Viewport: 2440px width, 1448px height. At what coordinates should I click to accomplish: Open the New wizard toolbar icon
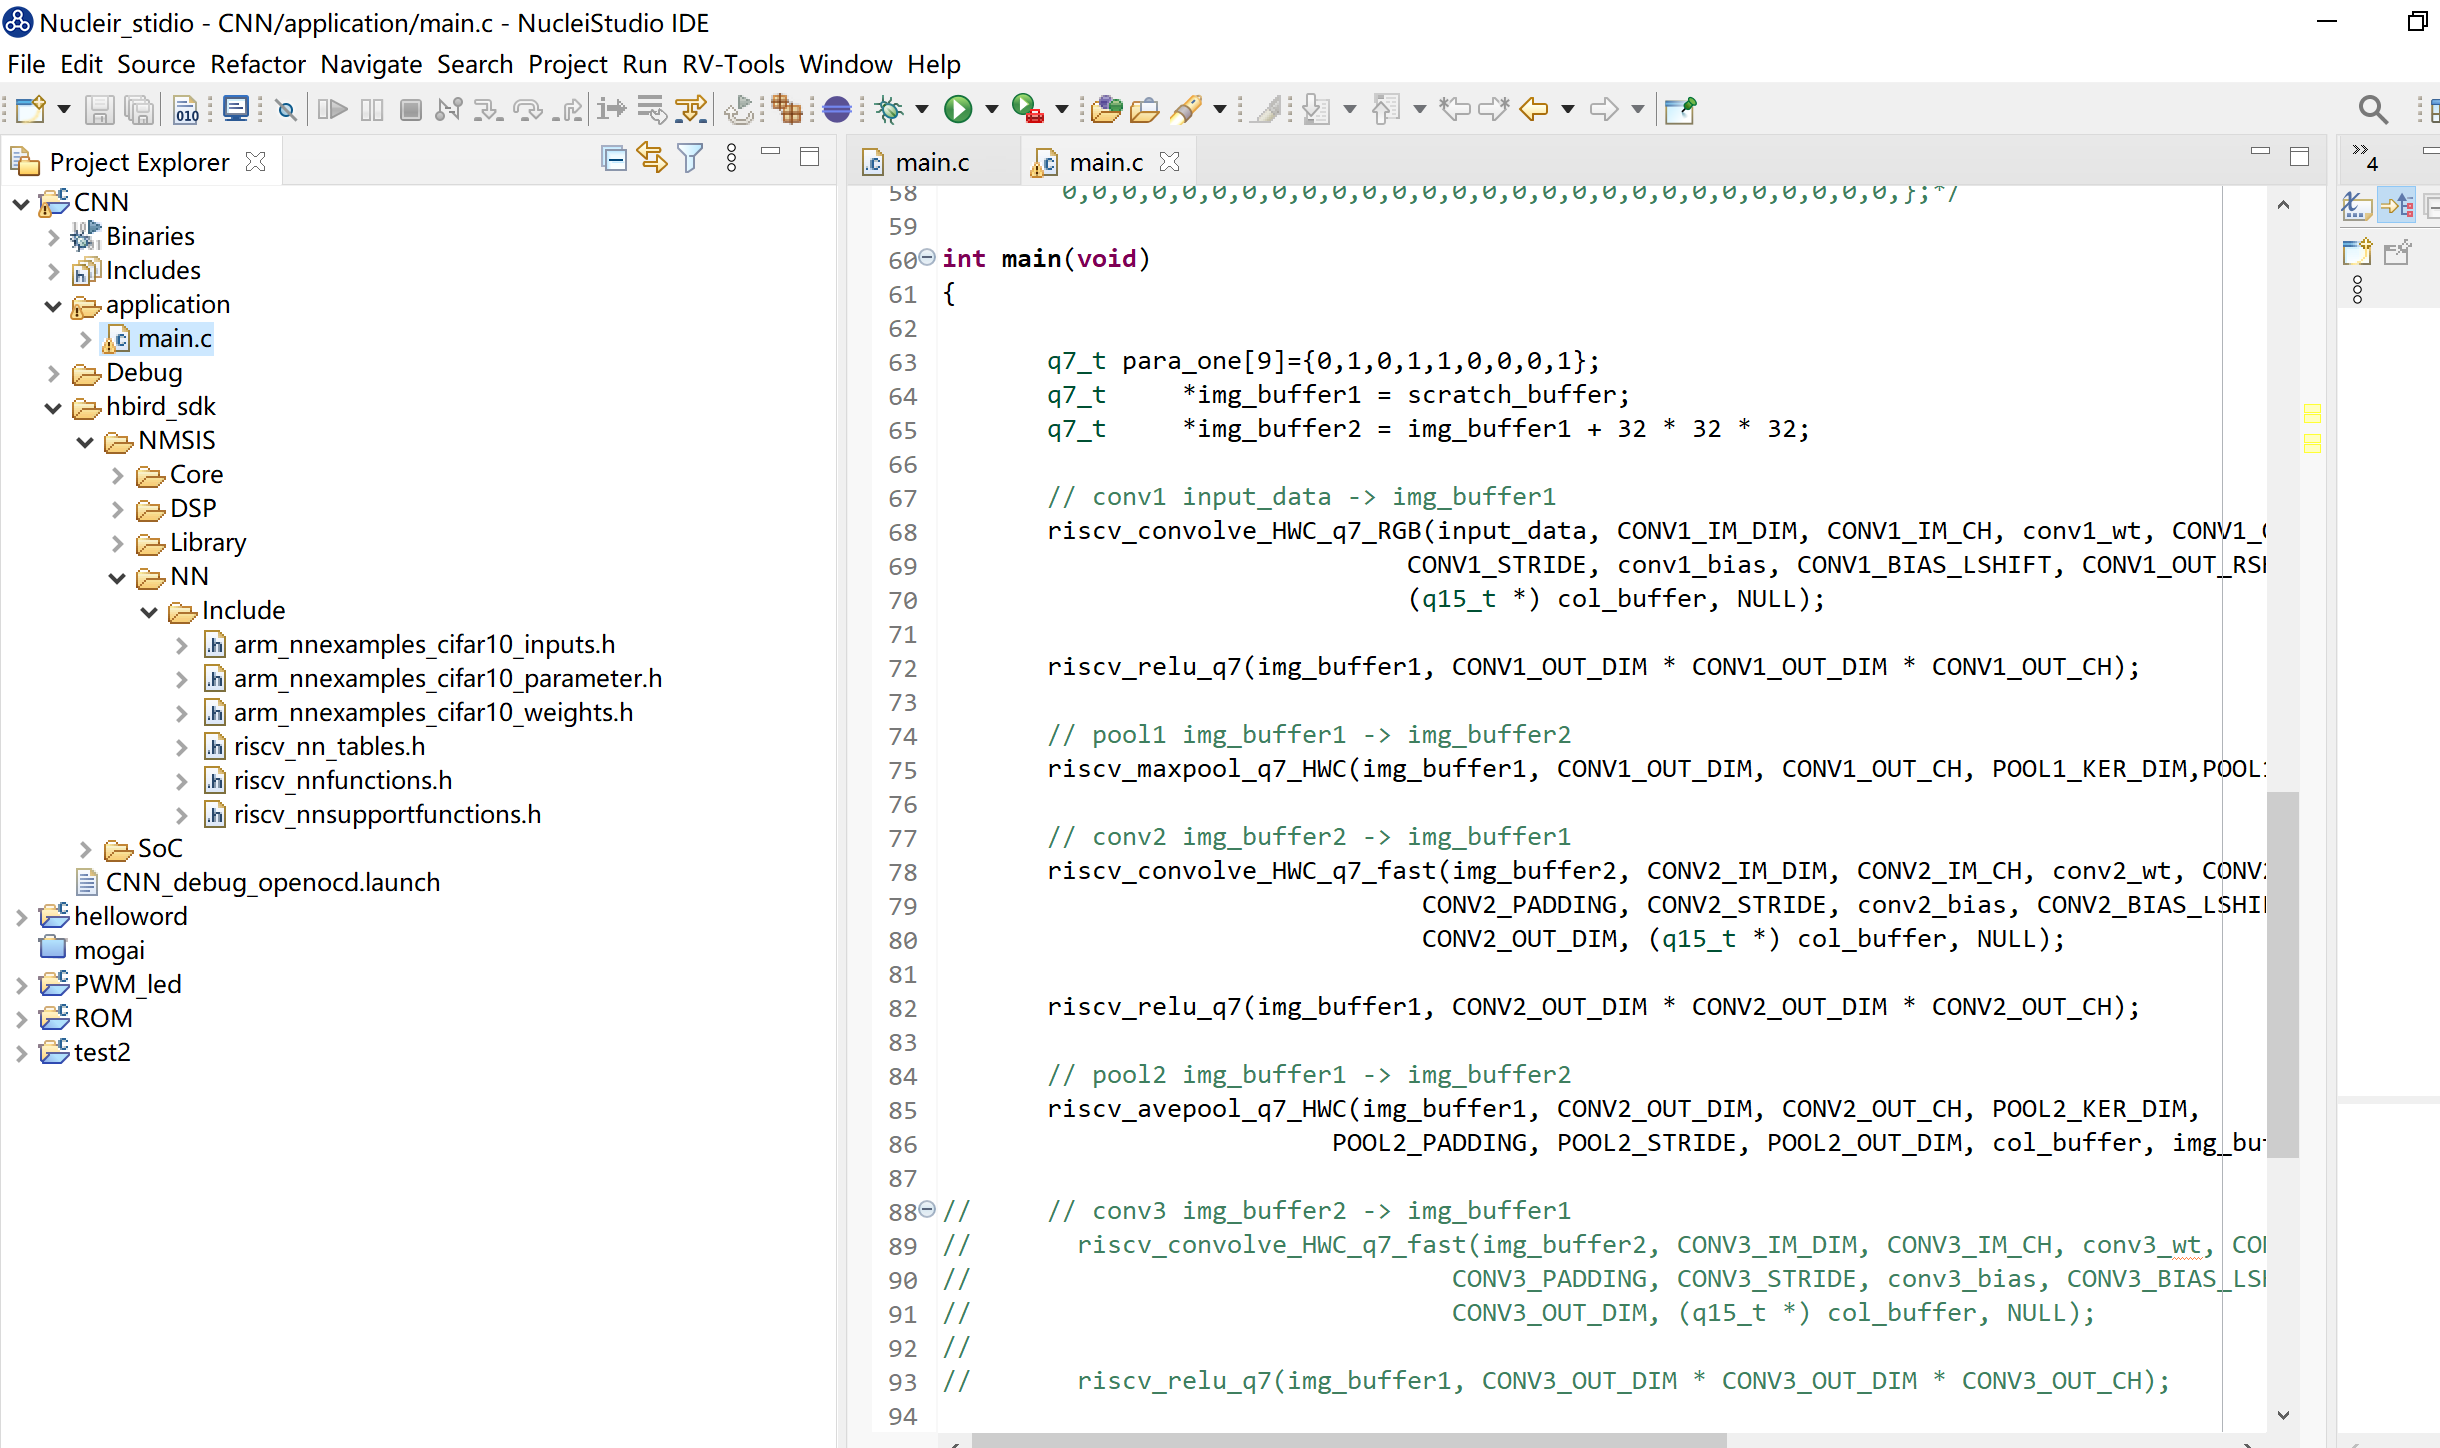[x=30, y=109]
